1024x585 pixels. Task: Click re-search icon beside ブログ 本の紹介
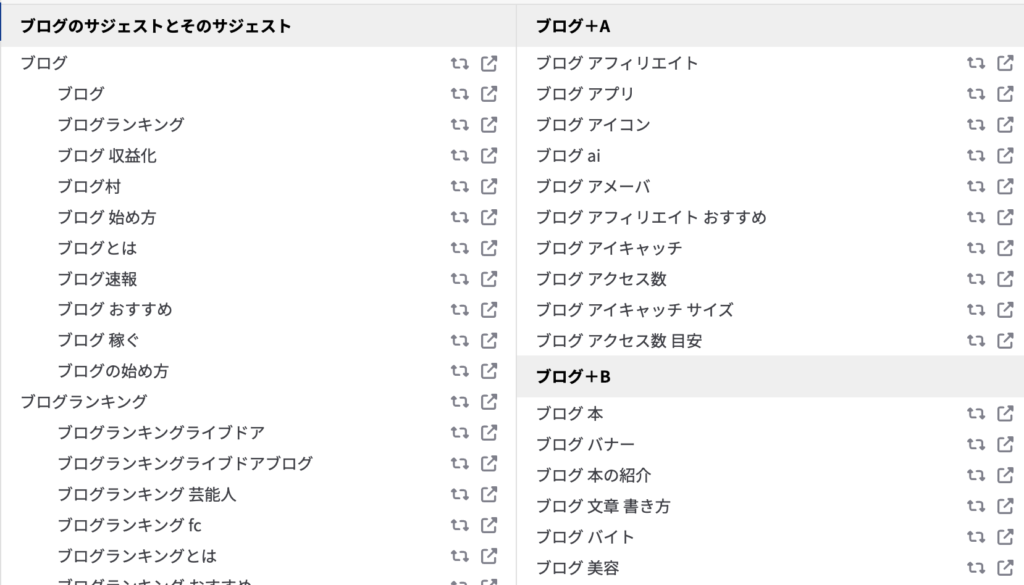click(976, 475)
